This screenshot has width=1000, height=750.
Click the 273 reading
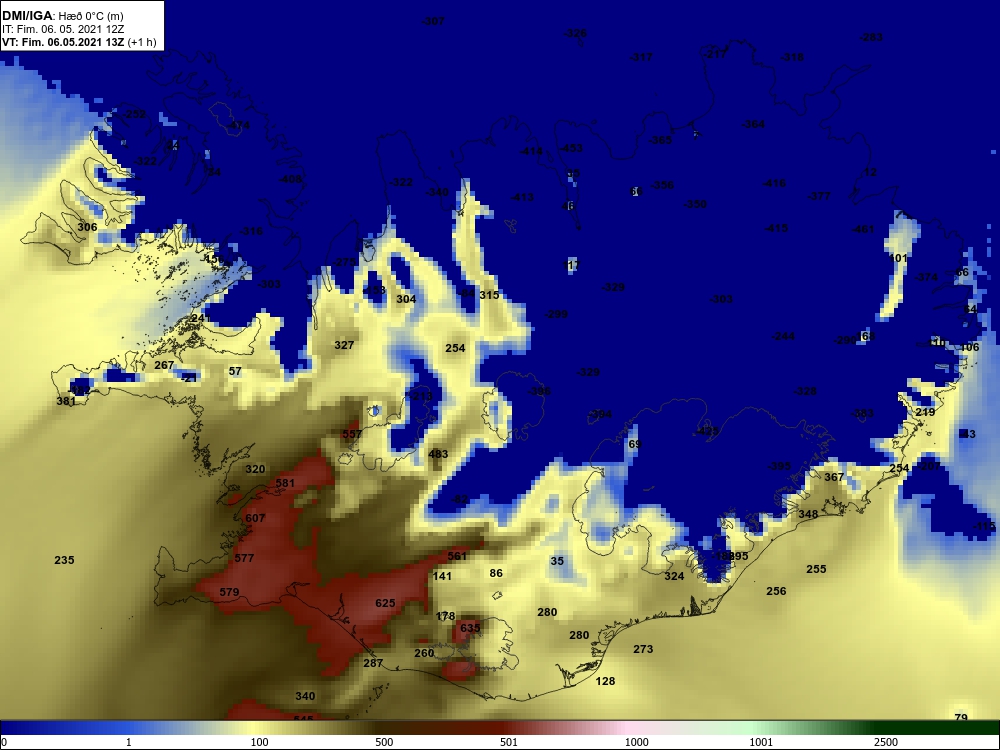643,649
